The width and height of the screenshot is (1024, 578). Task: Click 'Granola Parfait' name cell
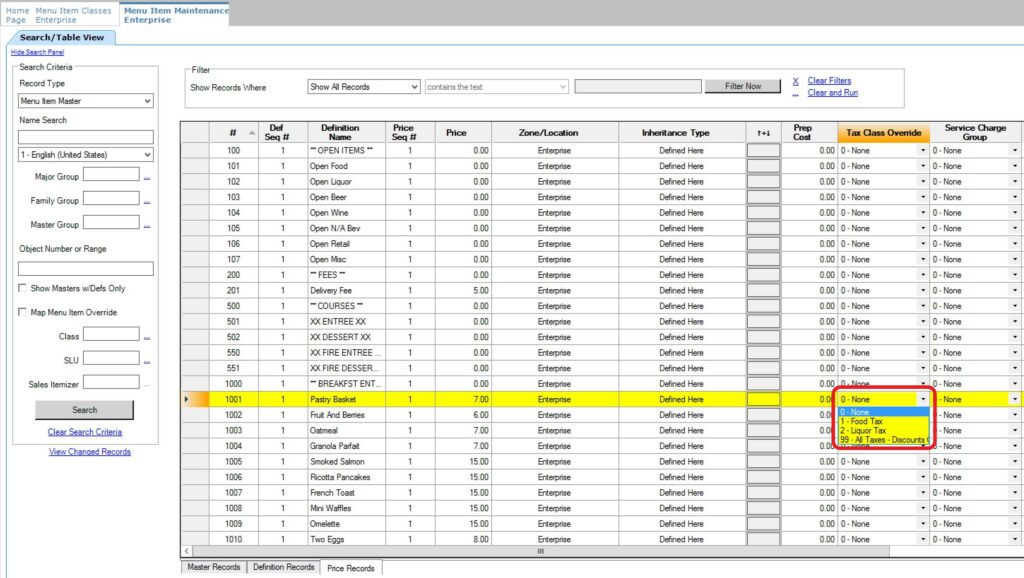[346, 446]
